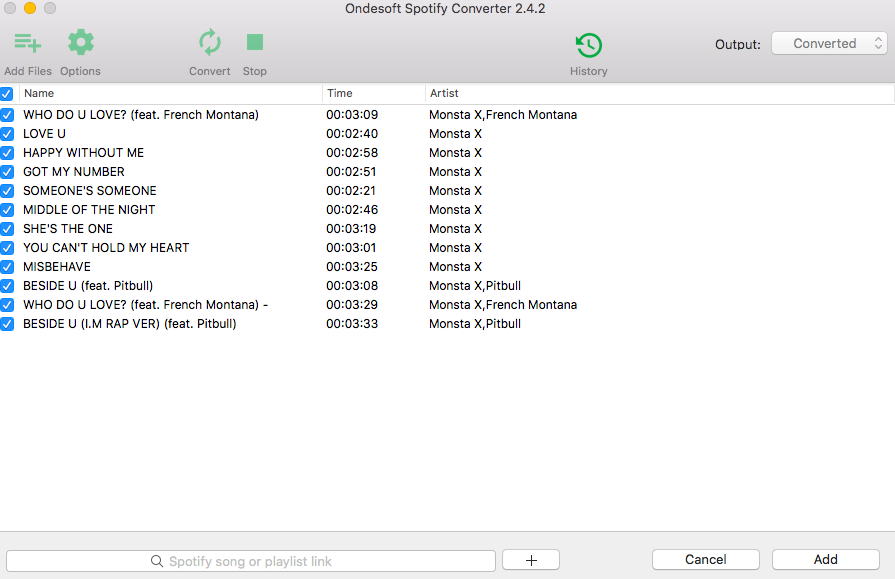Uncheck the SOMEONE'S SOMEONE checkbox
Screen dimensions: 895x579
point(7,191)
